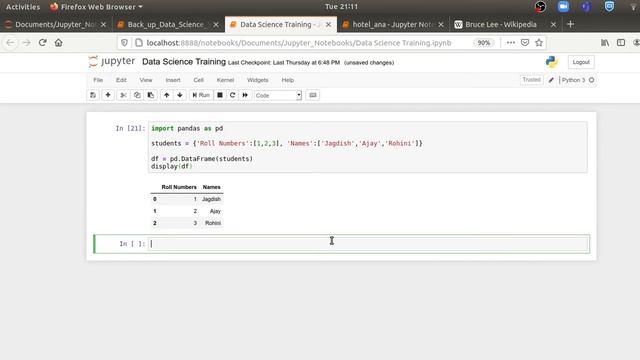Interrupt the kernel with stop icon
The image size is (640, 360).
pos(220,95)
